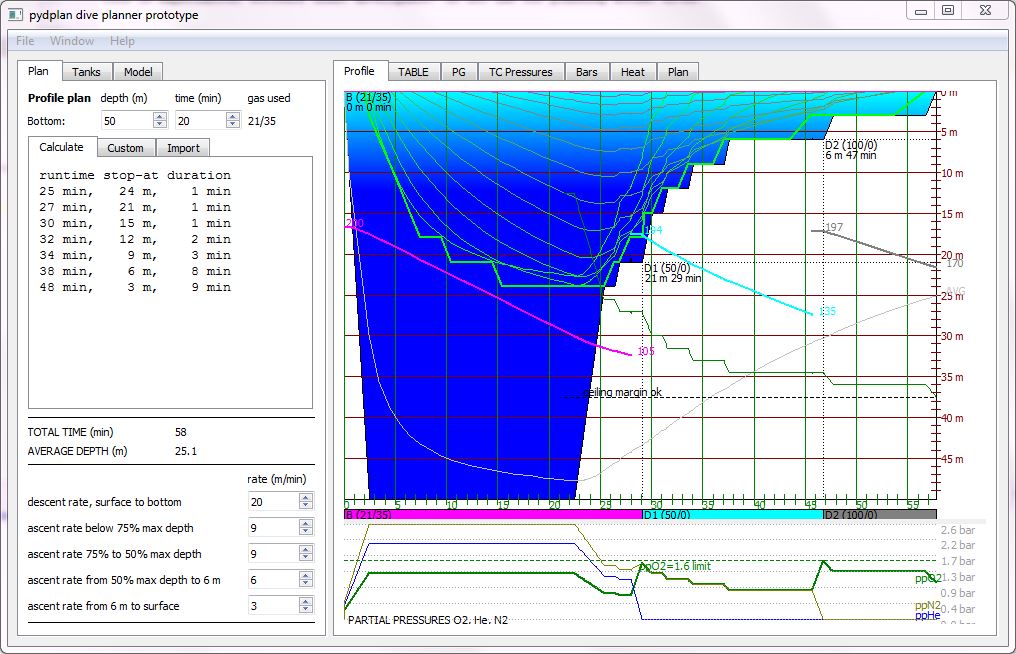
Task: Decrease the bottom depth with down arrow
Action: [160, 124]
